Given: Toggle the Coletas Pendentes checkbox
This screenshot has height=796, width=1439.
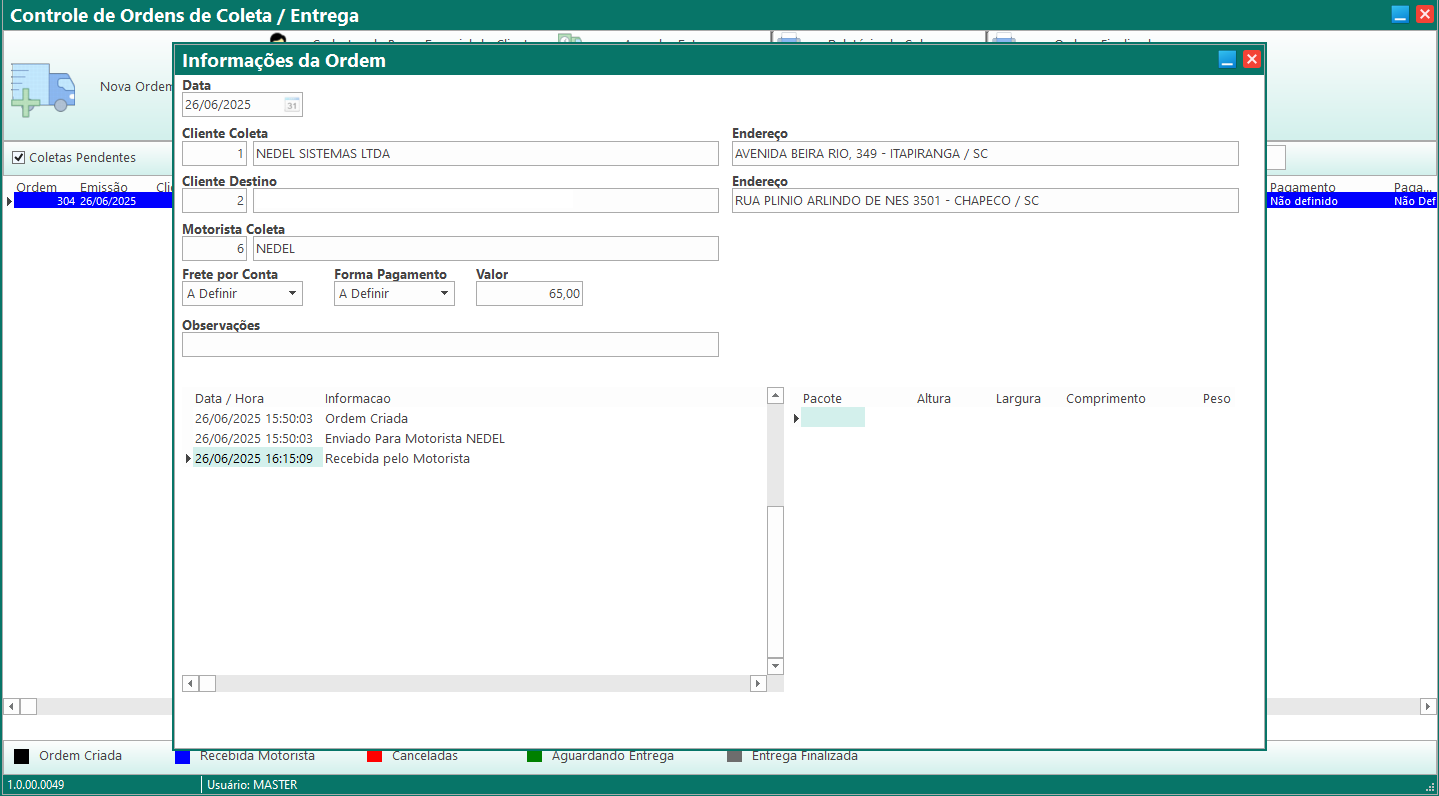Looking at the screenshot, I should click(18, 157).
